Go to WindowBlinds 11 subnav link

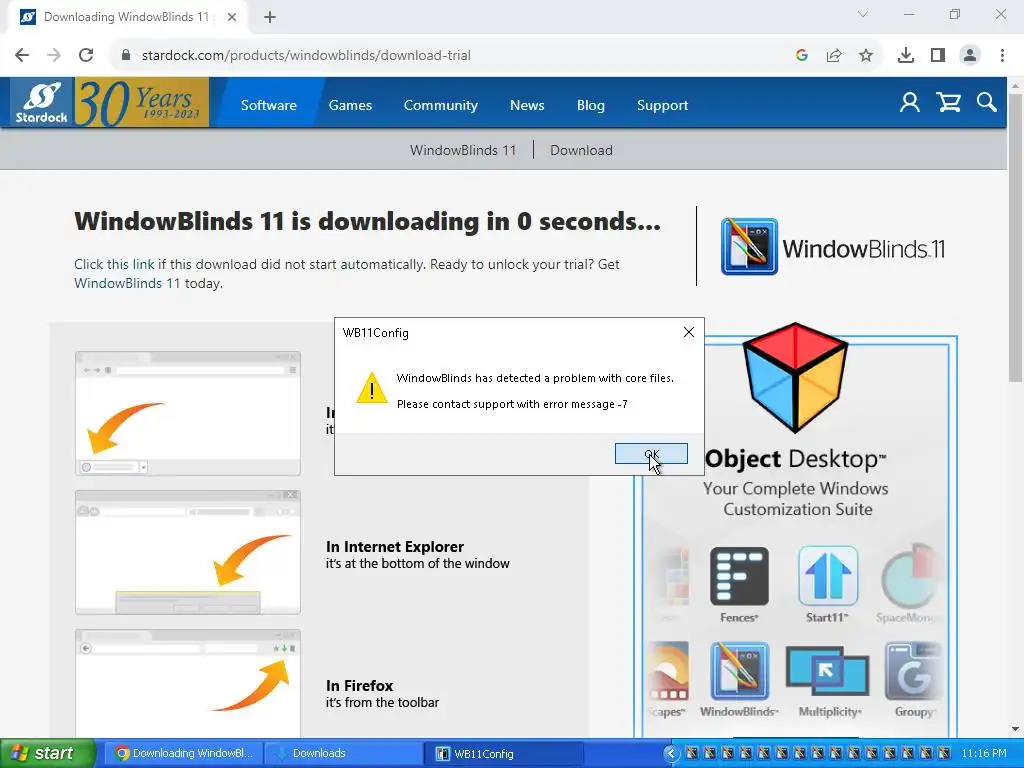click(x=462, y=150)
